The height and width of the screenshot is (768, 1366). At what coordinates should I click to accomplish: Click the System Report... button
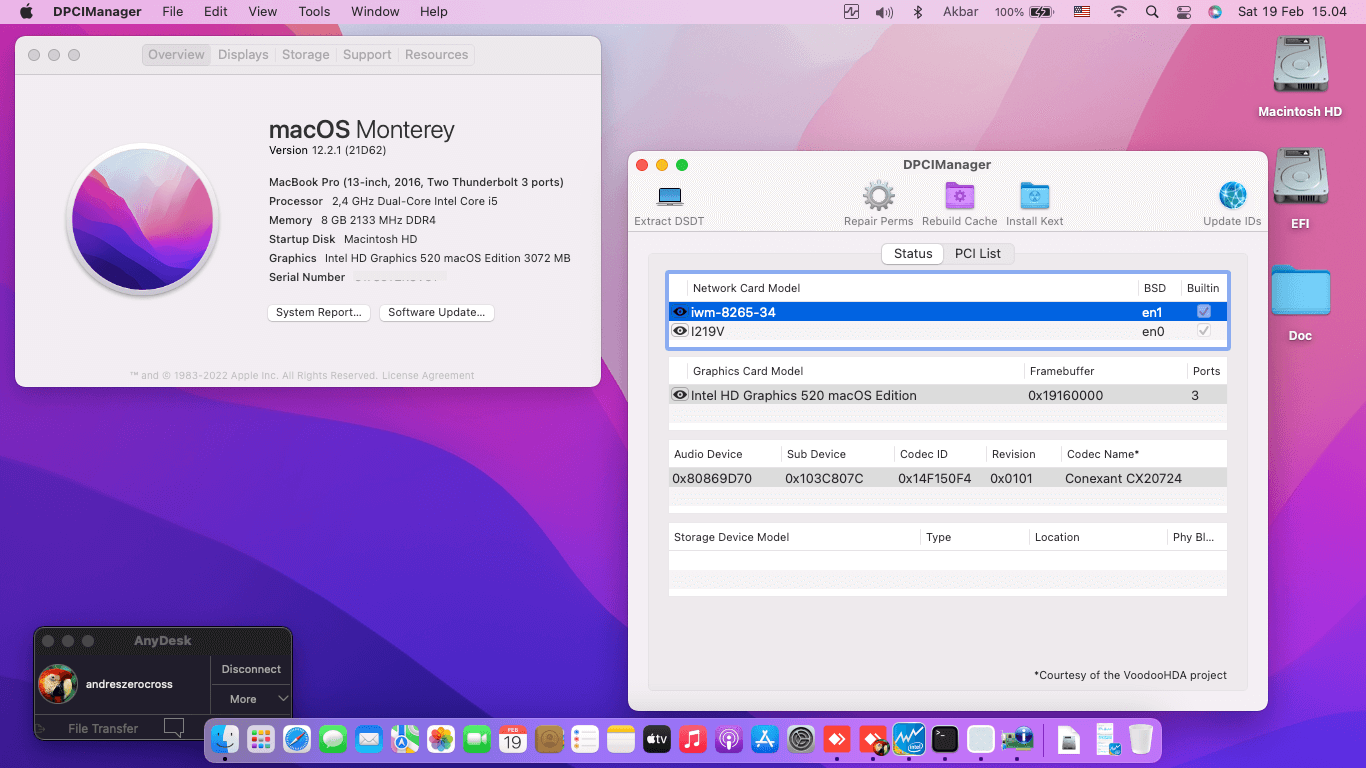319,312
